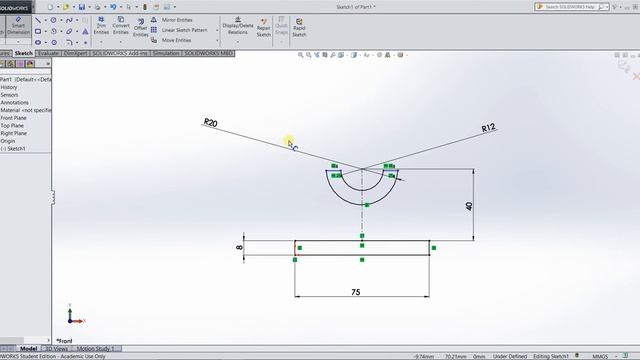Toggle Quick Snaps

[281, 26]
